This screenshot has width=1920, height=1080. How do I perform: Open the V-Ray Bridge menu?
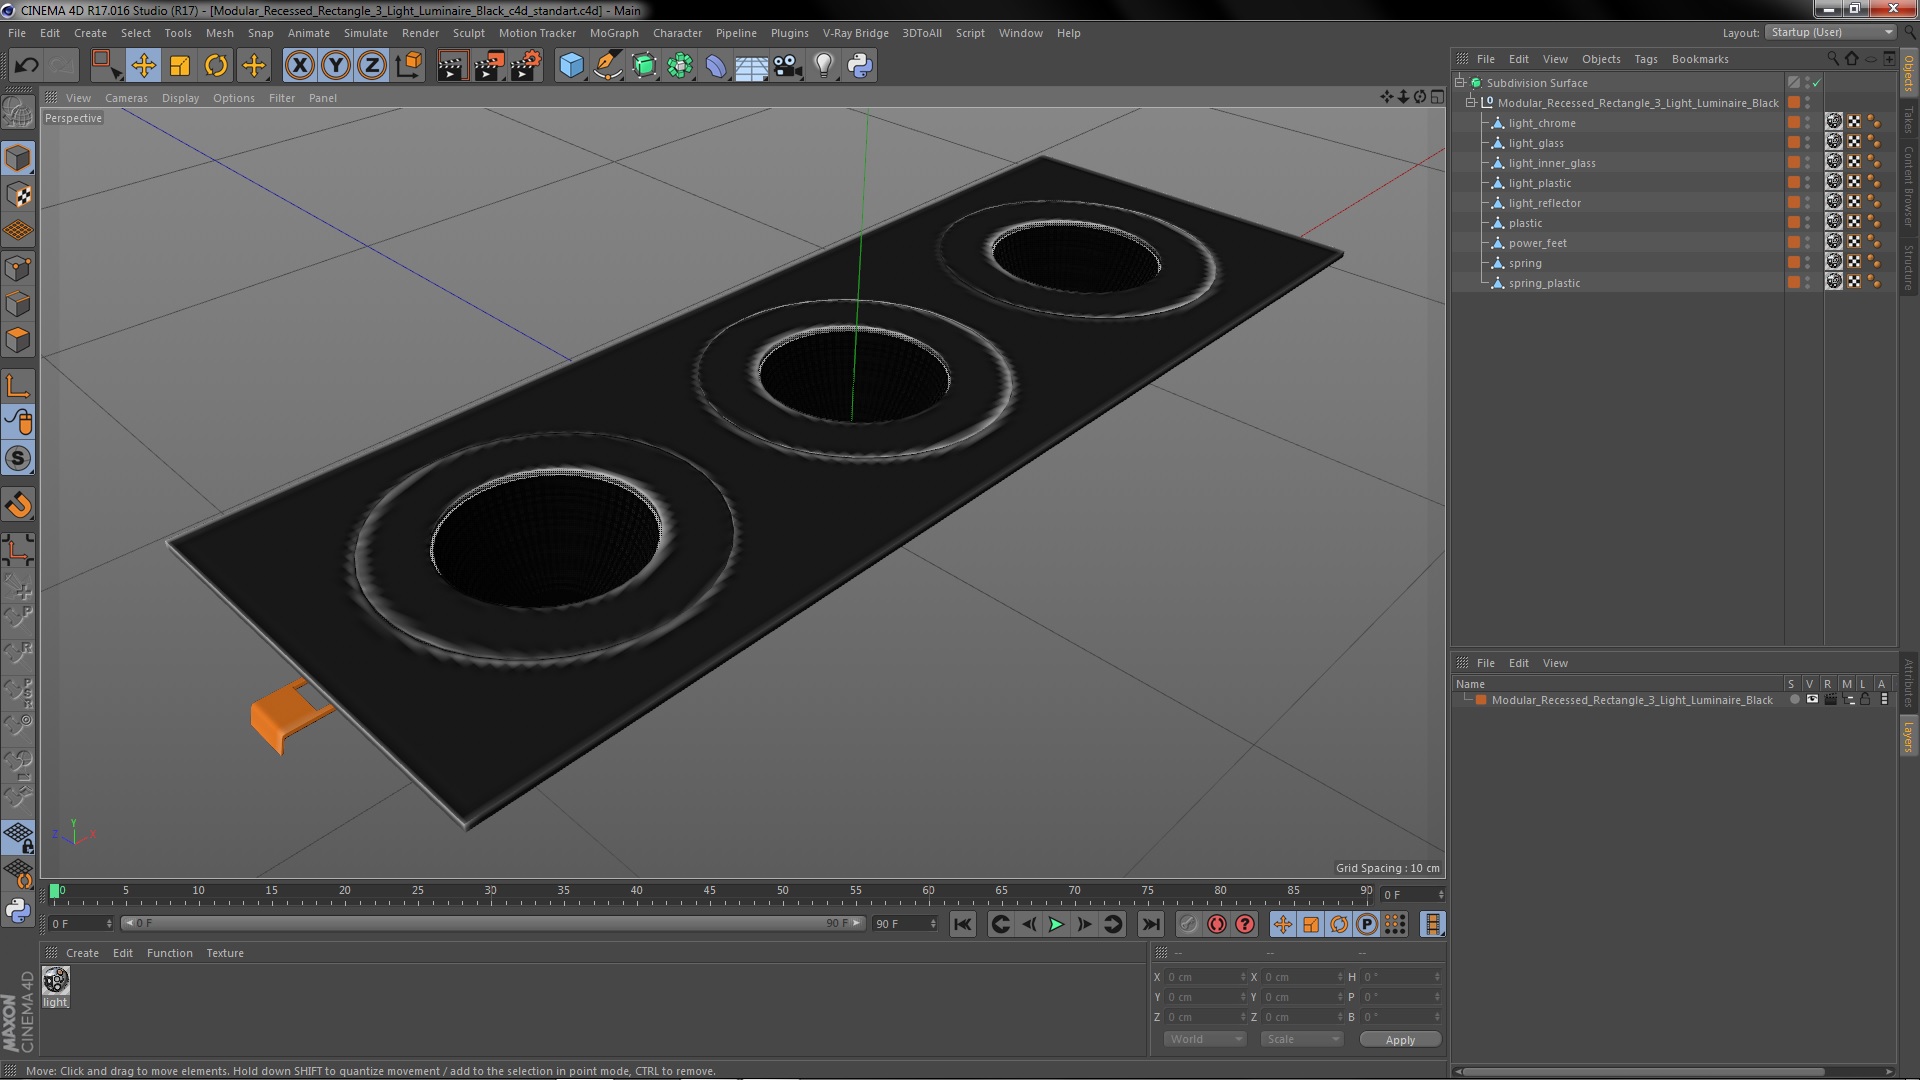(x=855, y=33)
